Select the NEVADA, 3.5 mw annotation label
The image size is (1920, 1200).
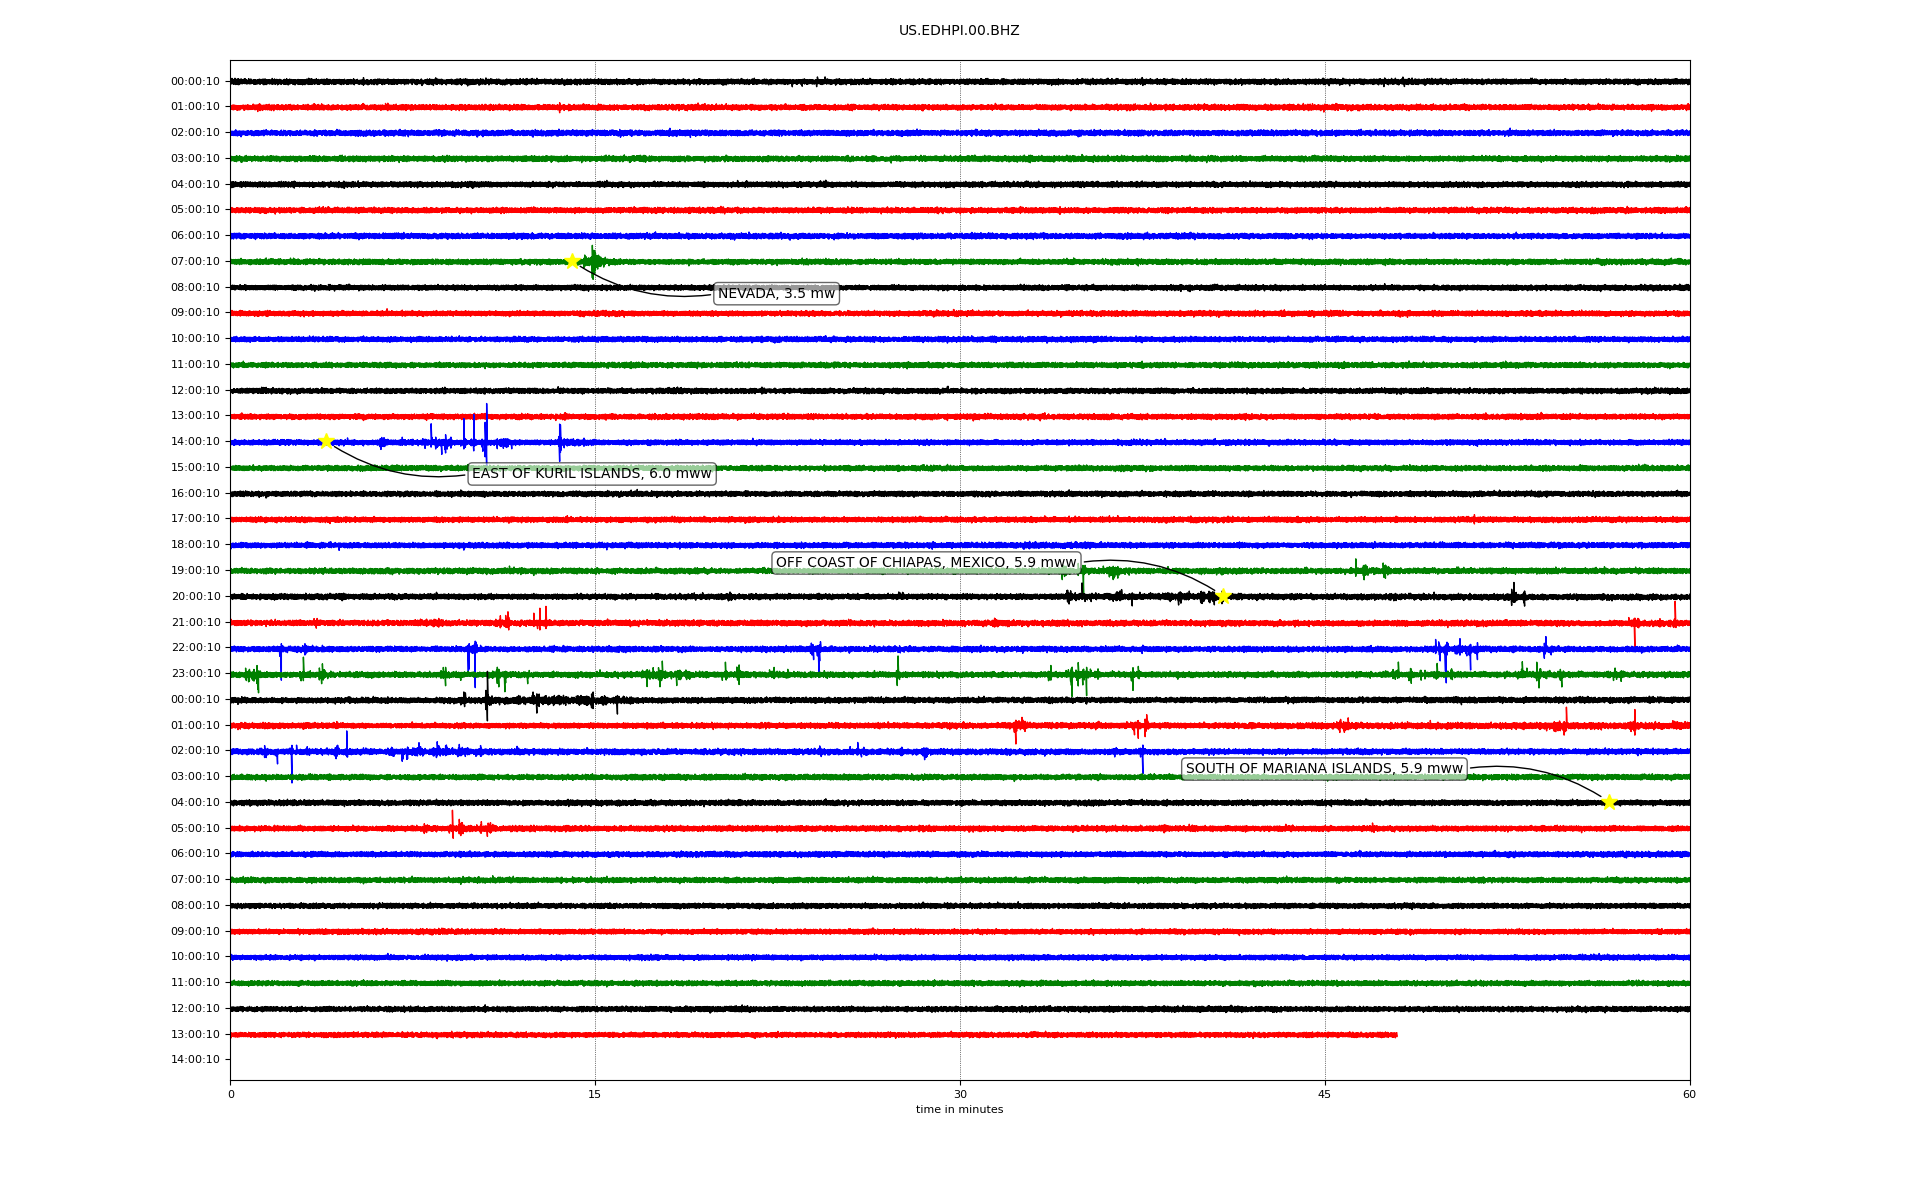(x=776, y=293)
